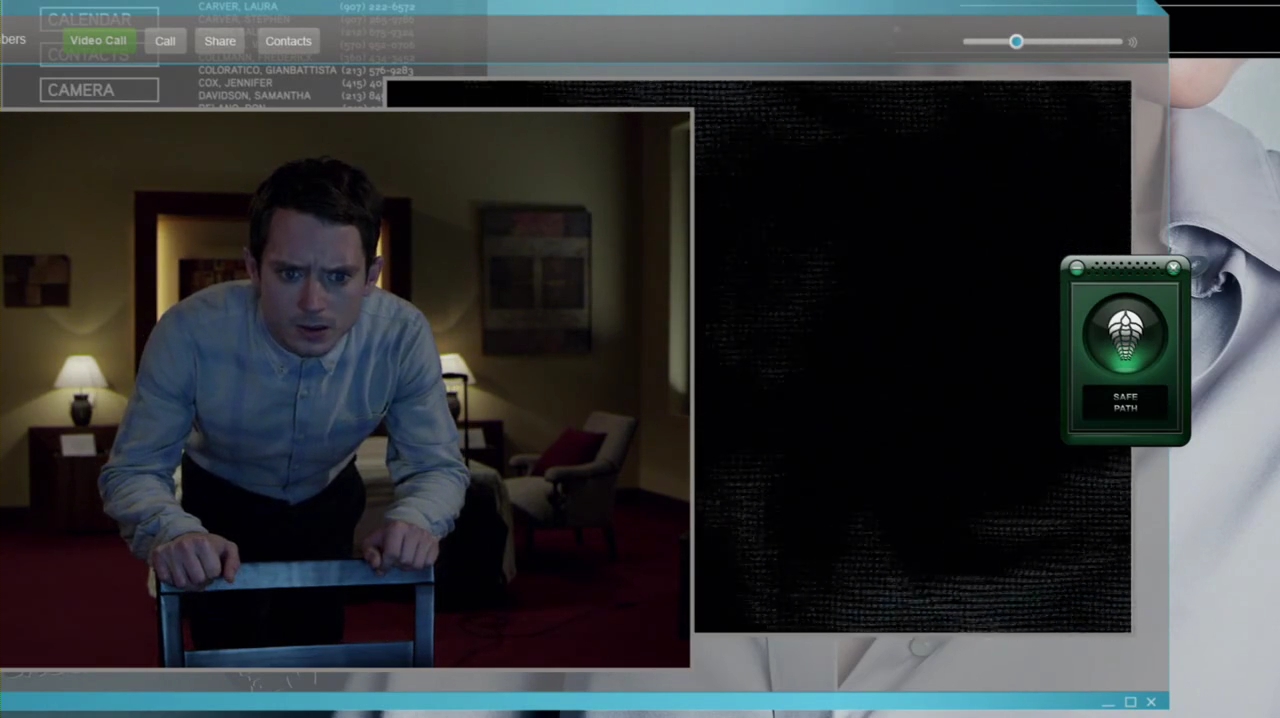Click the Share button
The width and height of the screenshot is (1280, 718).
tap(220, 41)
